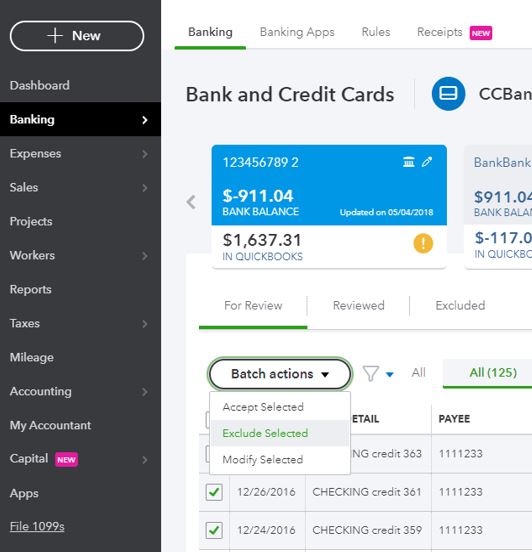Switch to the Reviewed tab

pyautogui.click(x=358, y=306)
